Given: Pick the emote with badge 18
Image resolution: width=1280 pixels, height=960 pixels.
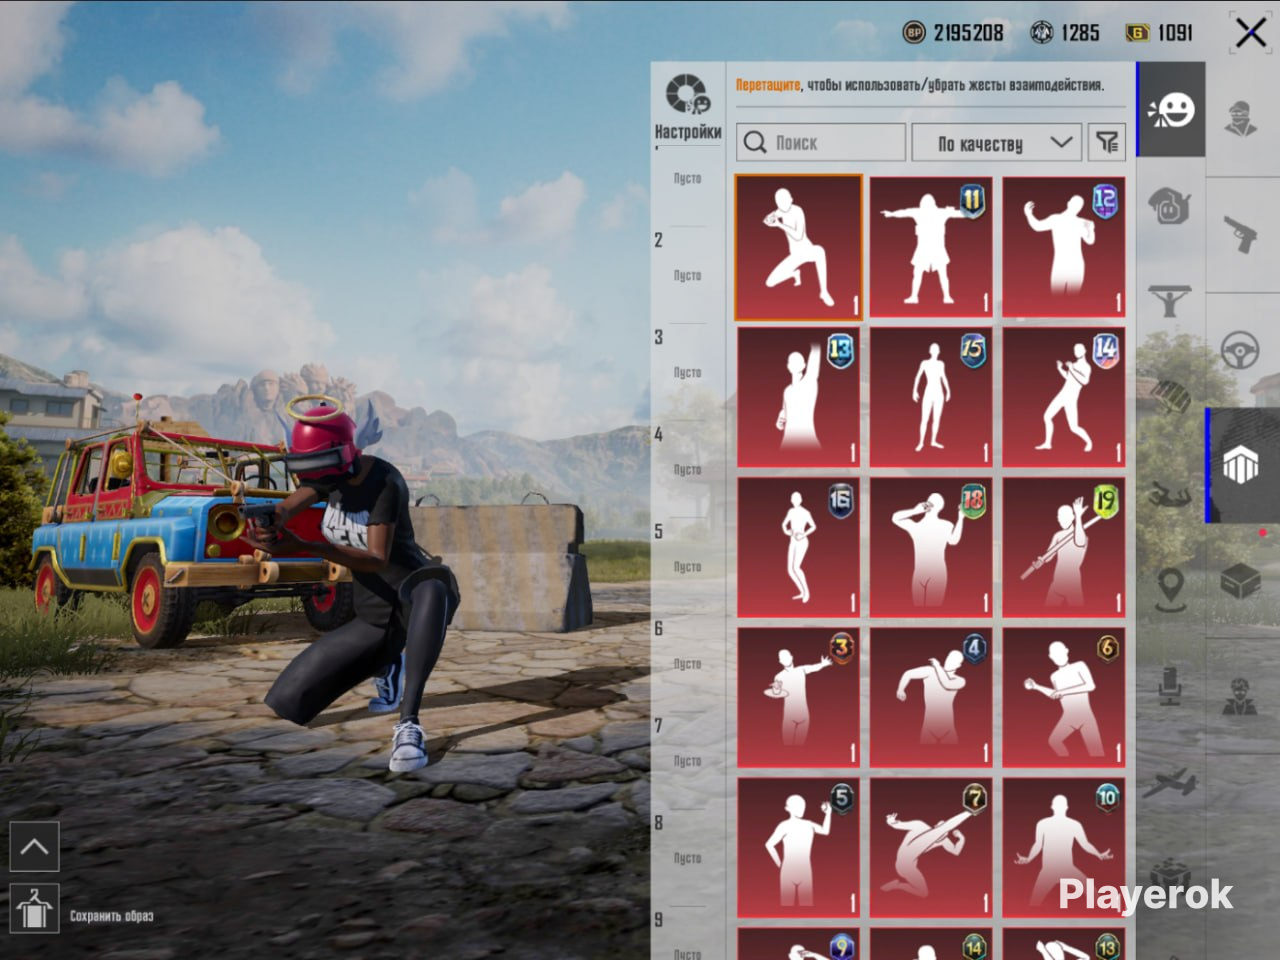Looking at the screenshot, I should pos(931,547).
